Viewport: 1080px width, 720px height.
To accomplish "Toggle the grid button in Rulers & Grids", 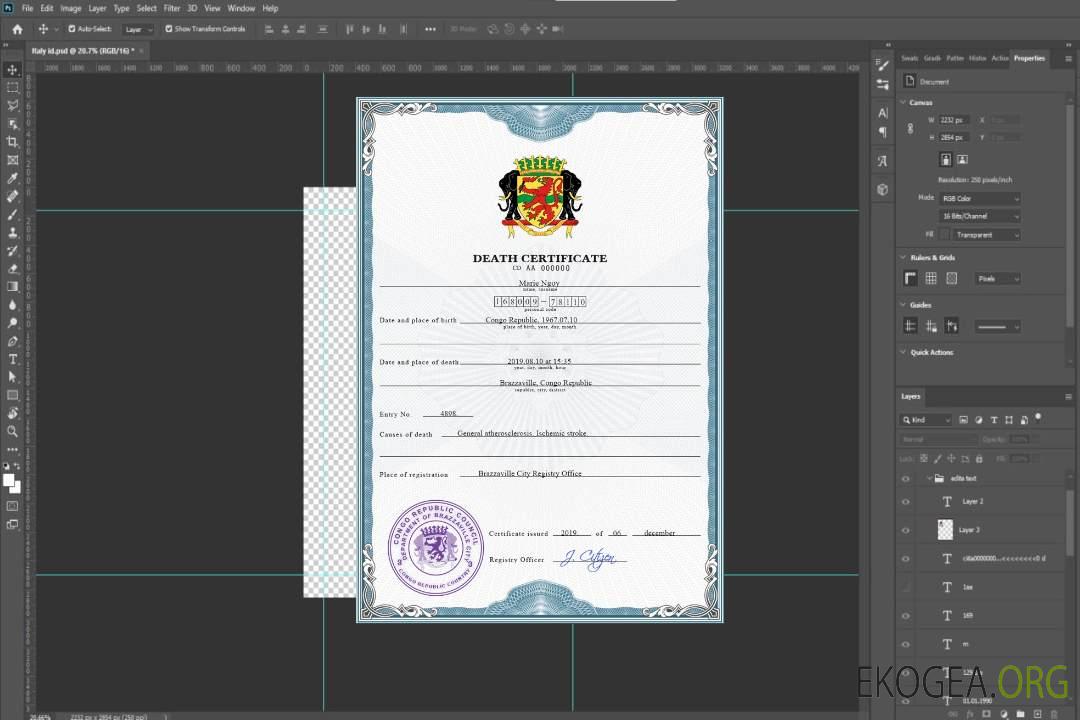I will tap(931, 278).
